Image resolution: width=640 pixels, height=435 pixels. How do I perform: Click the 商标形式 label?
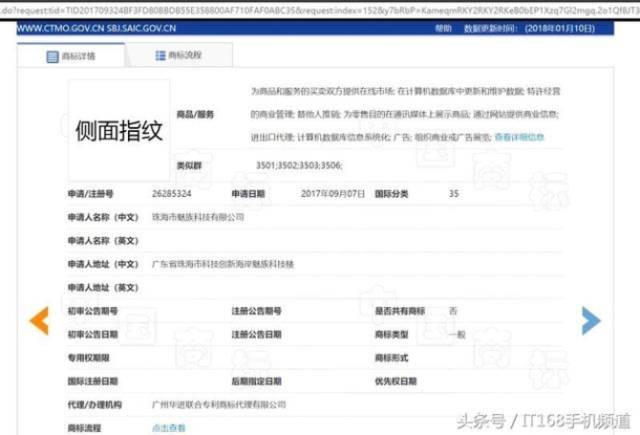coord(391,358)
